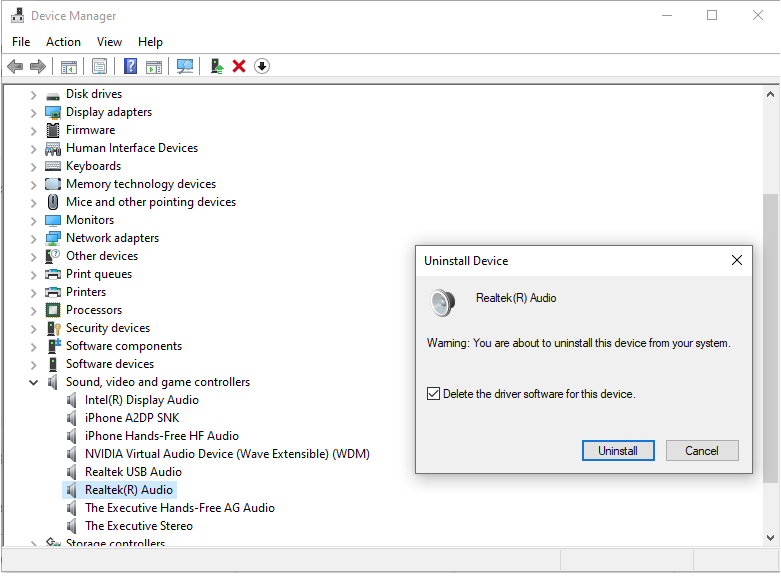This screenshot has width=781, height=577.
Task: Open the Help menu
Action: 150,42
